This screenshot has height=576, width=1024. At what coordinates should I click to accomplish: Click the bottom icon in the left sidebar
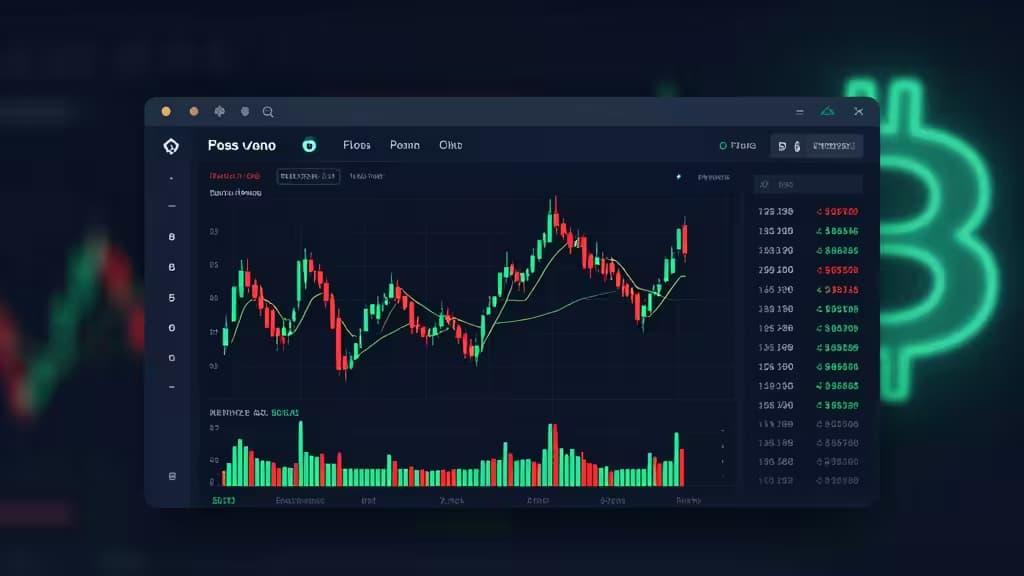point(172,476)
